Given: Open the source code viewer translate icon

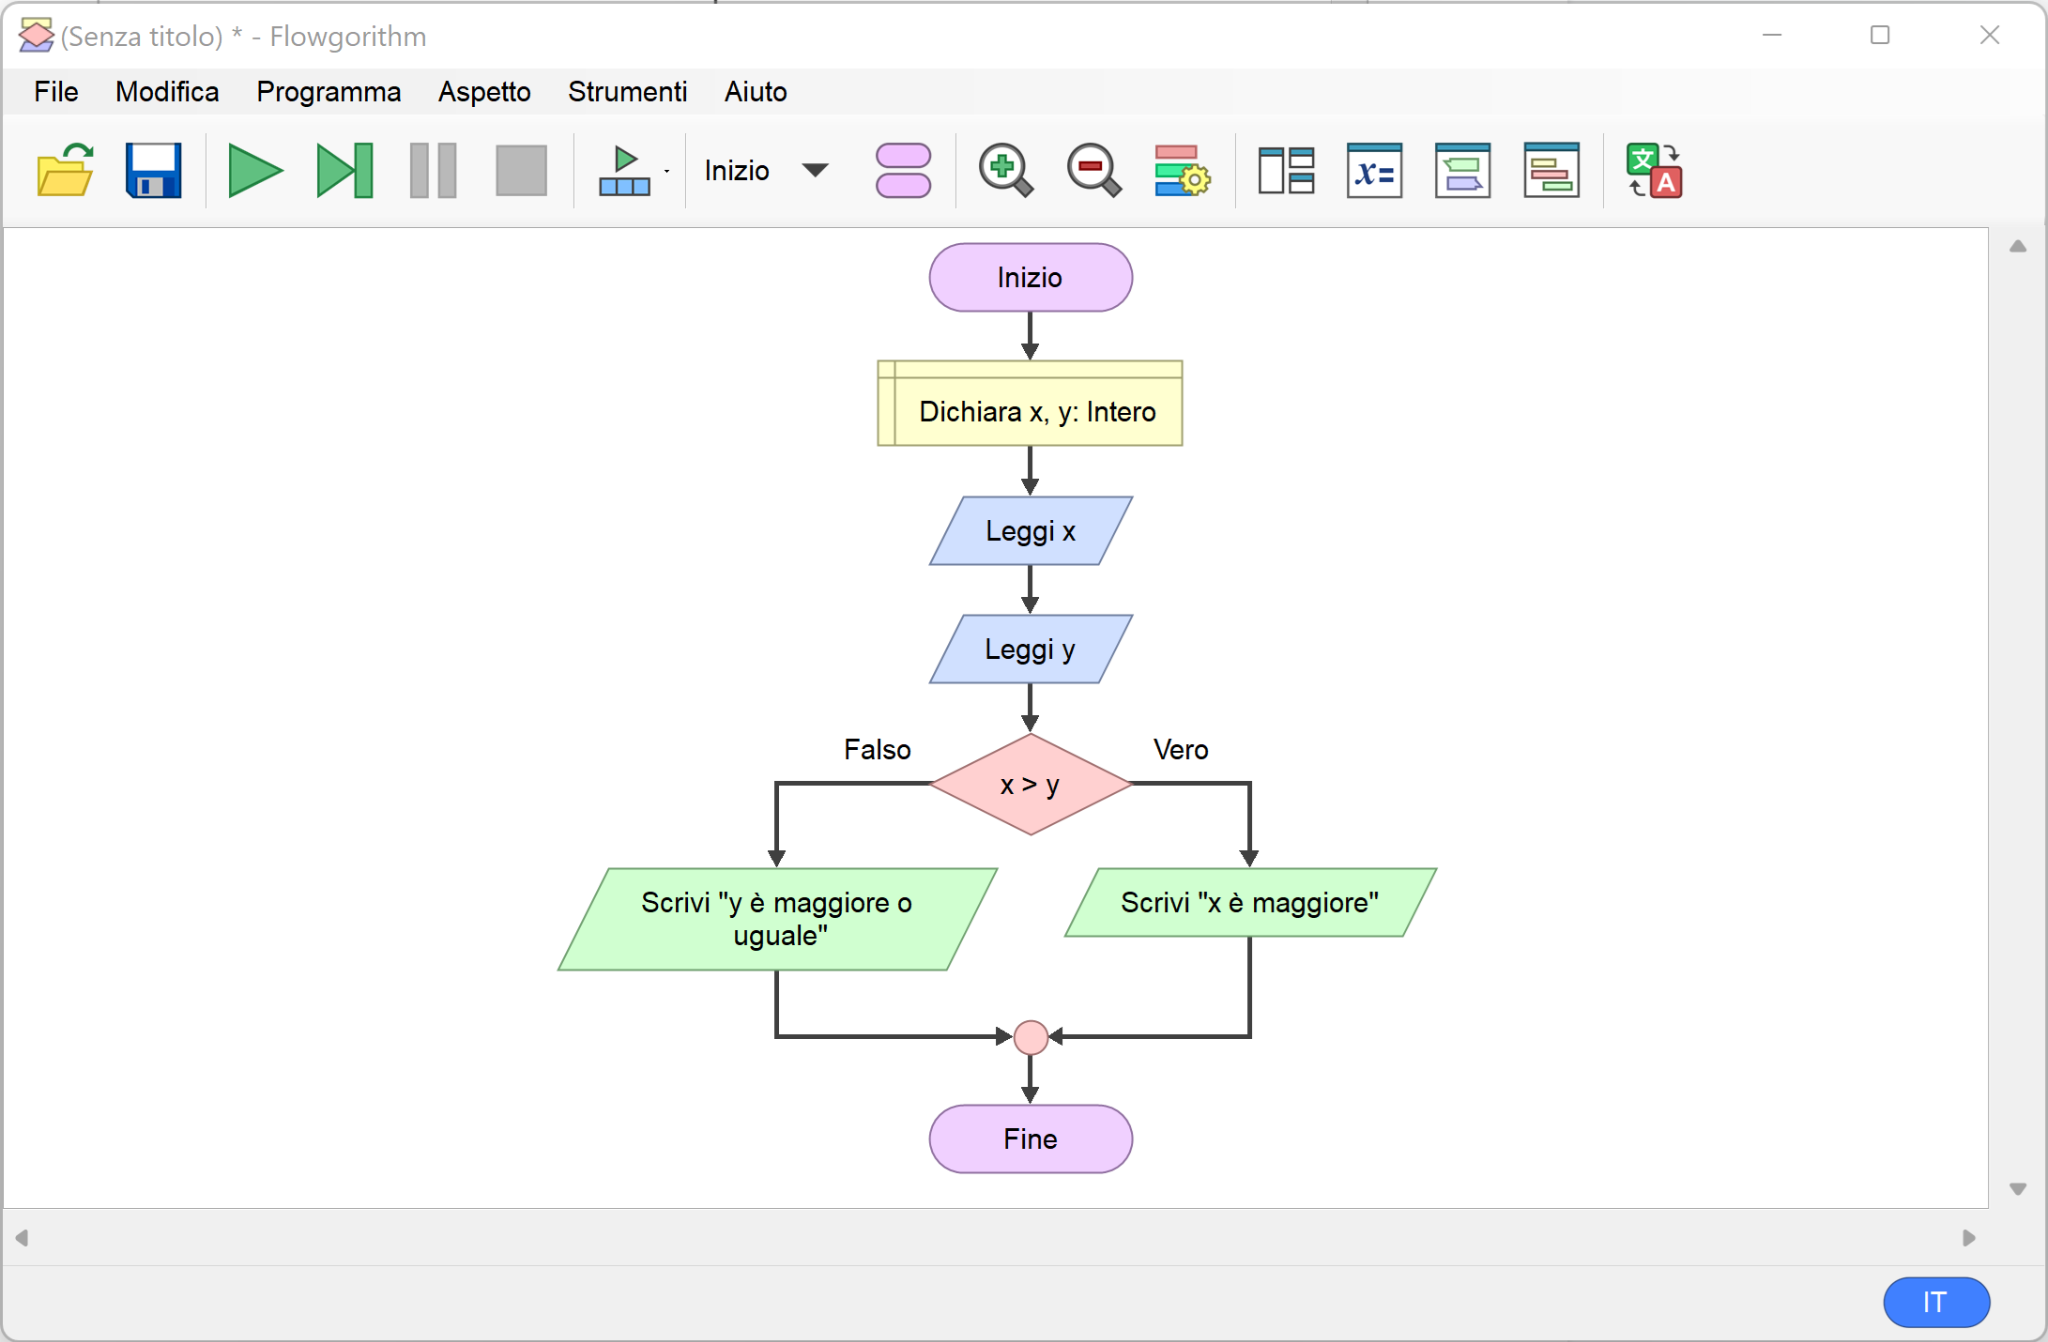Looking at the screenshot, I should pos(1654,170).
